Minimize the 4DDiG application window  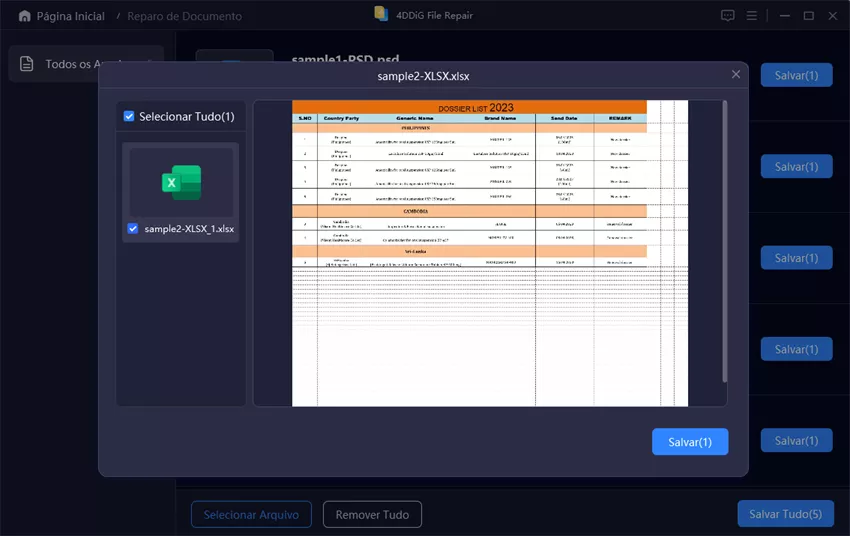tap(782, 16)
